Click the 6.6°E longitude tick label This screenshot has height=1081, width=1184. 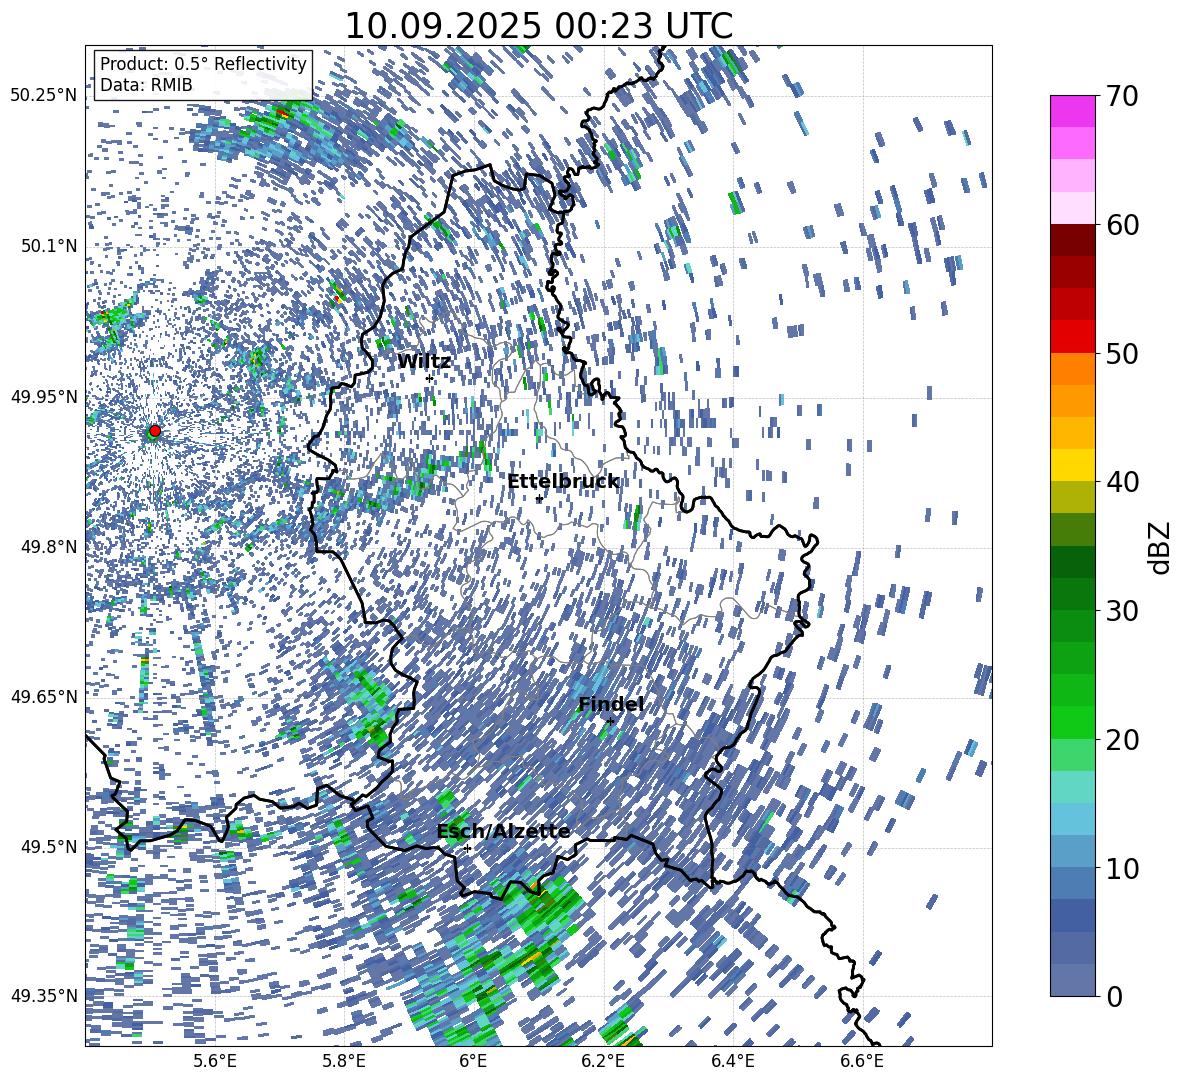pyautogui.click(x=862, y=1062)
